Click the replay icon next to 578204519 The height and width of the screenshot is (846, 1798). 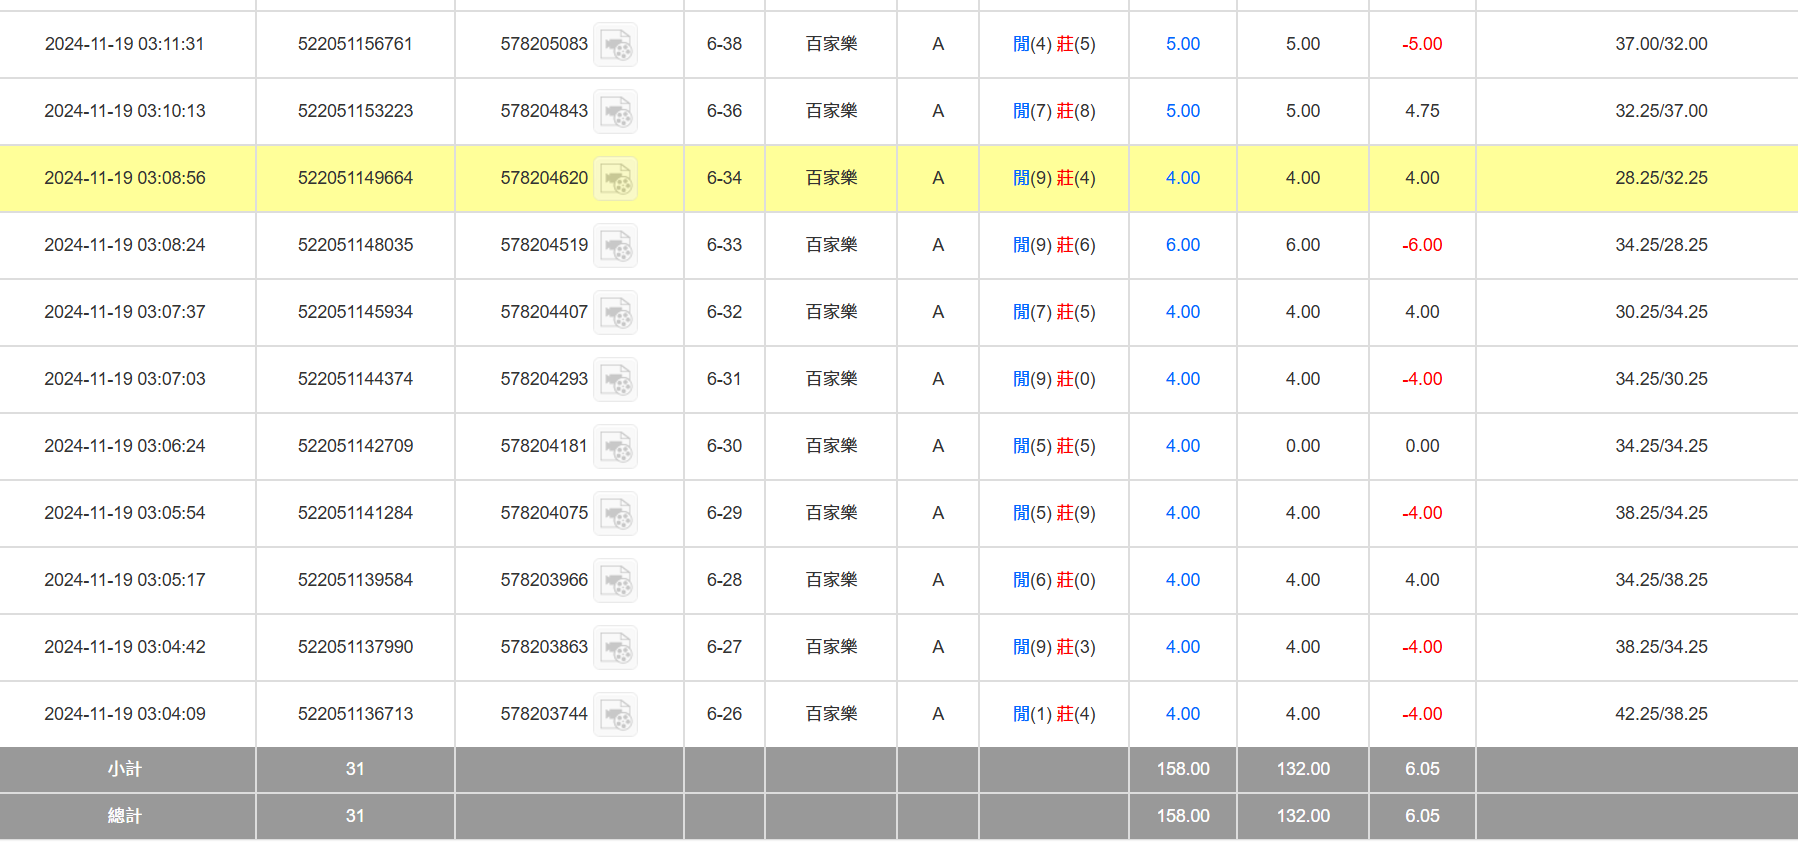point(615,246)
